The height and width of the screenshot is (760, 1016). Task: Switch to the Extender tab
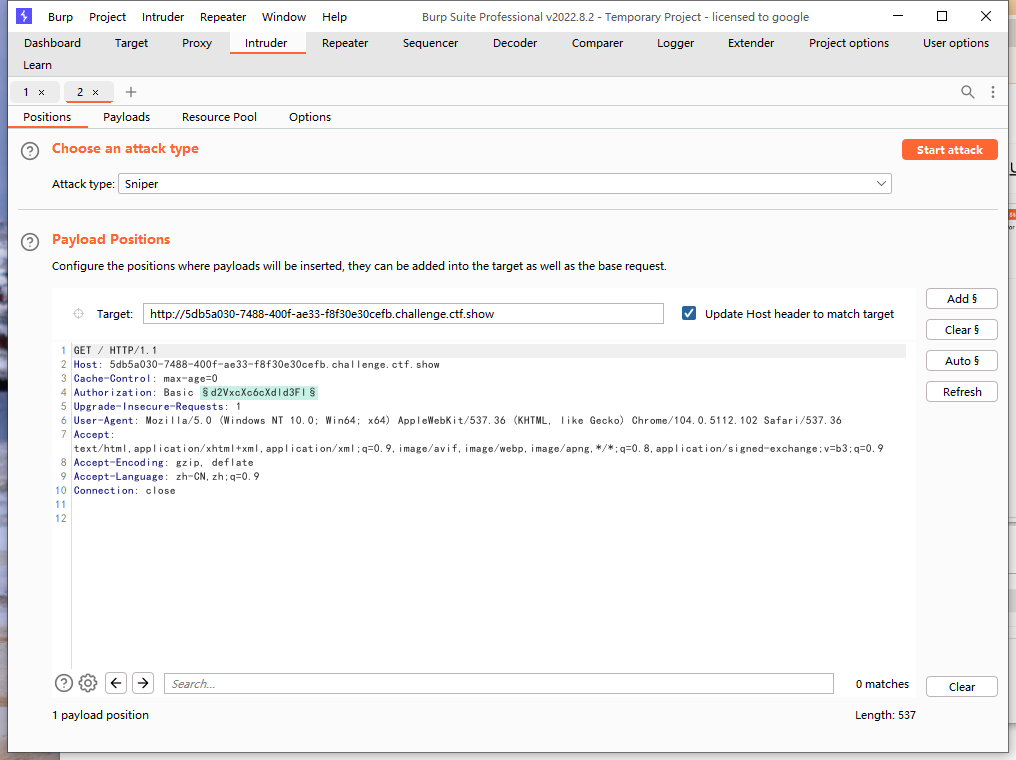pos(751,43)
